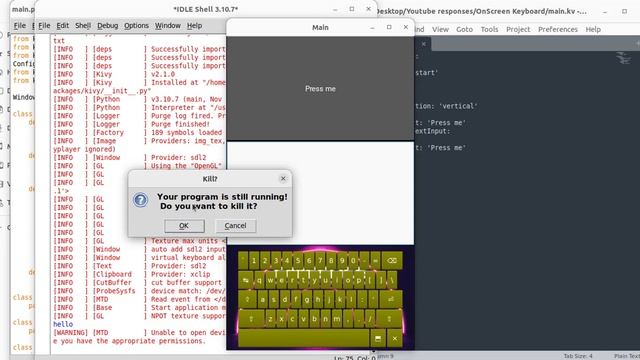The width and height of the screenshot is (640, 360).
Task: Tap the left shift key beside 'z'
Action: [x=251, y=318]
